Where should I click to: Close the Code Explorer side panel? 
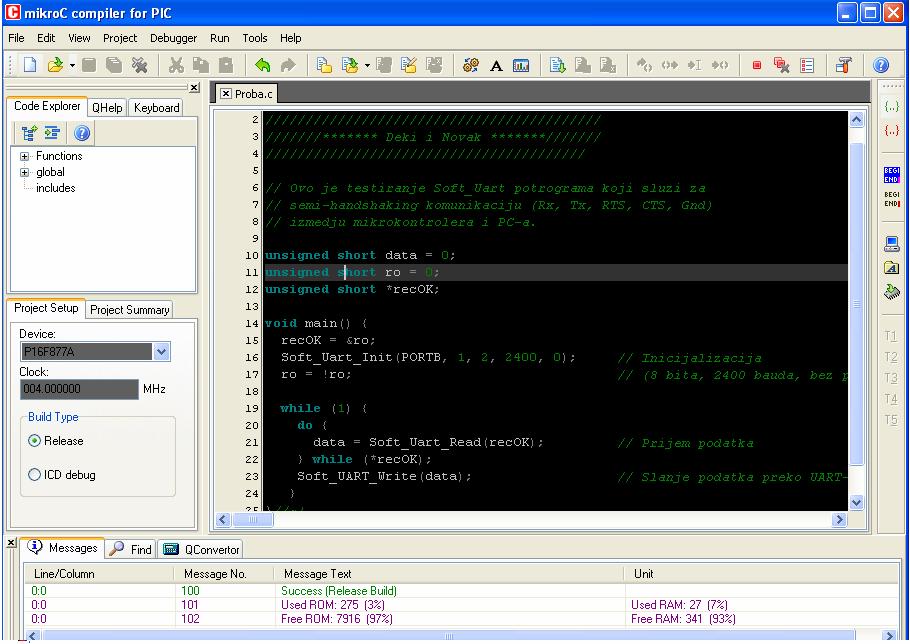pyautogui.click(x=194, y=88)
